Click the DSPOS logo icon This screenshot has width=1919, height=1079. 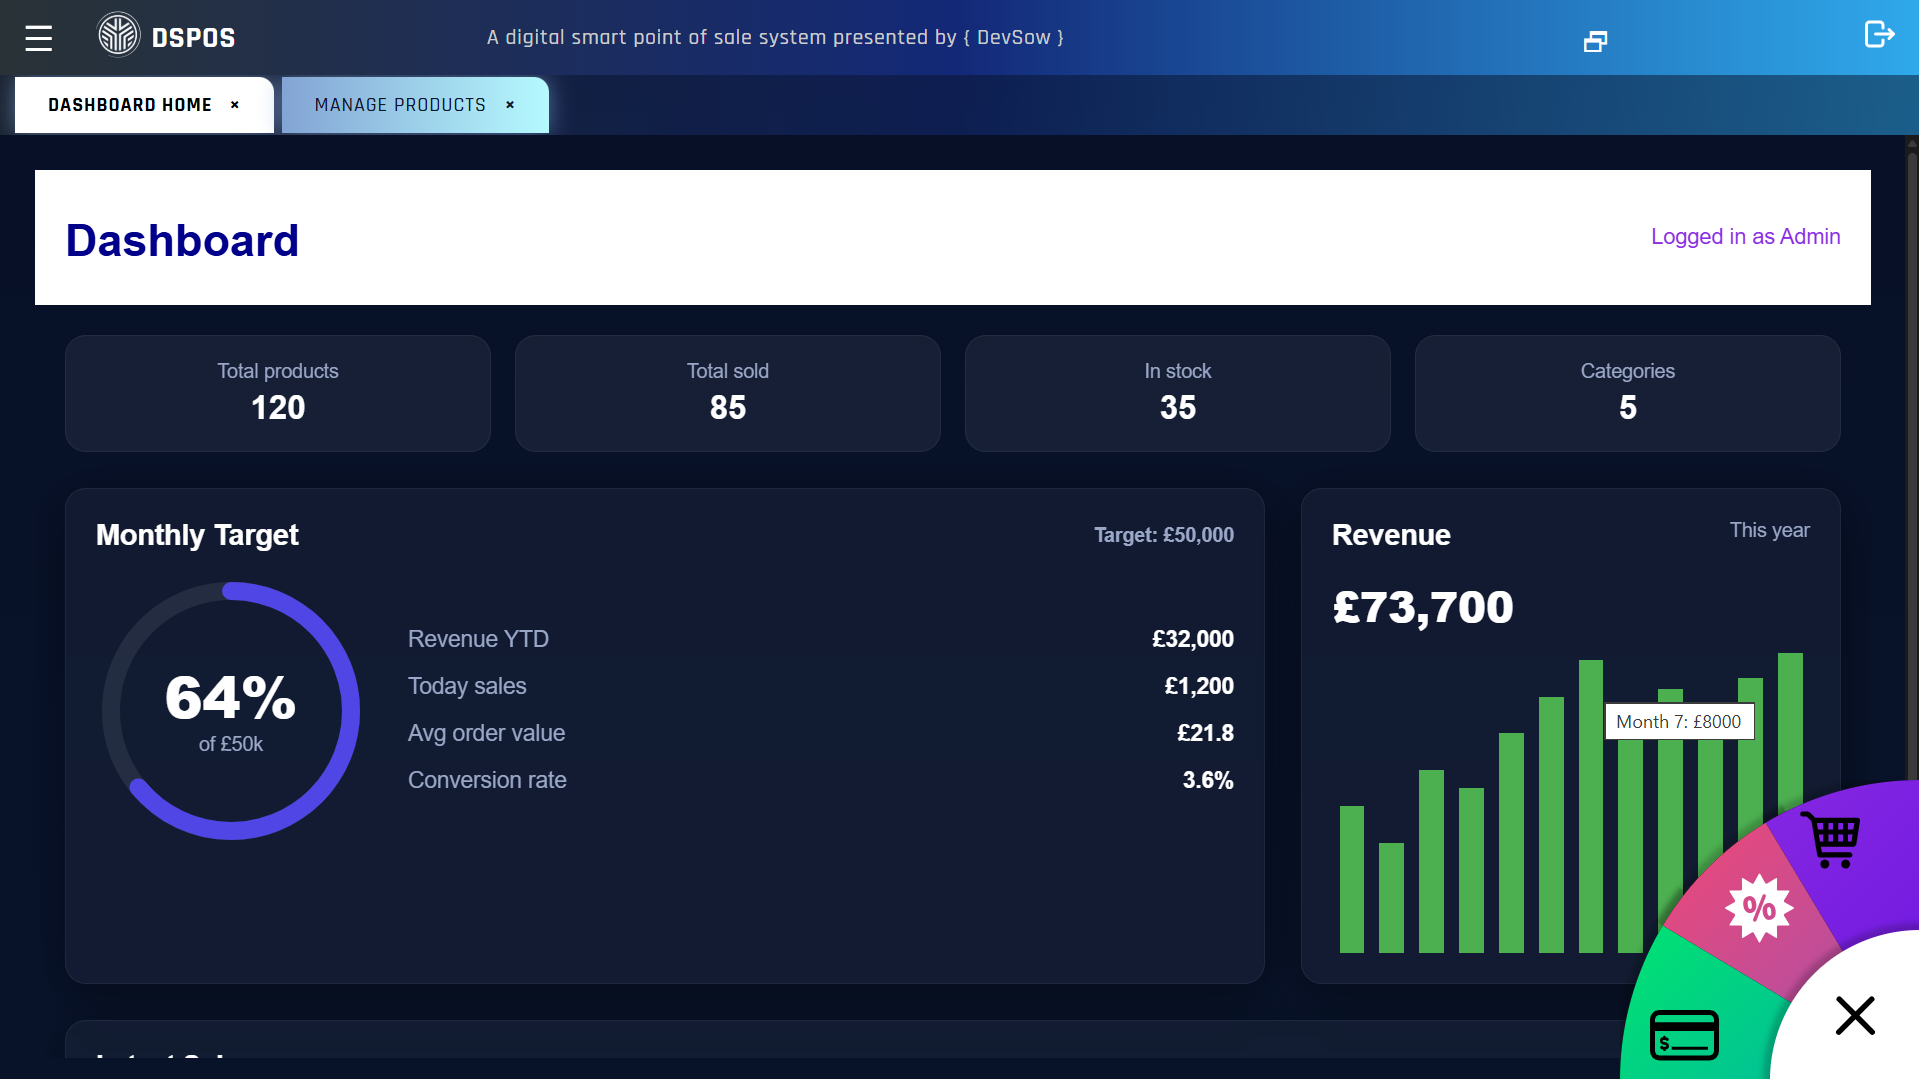click(x=118, y=35)
